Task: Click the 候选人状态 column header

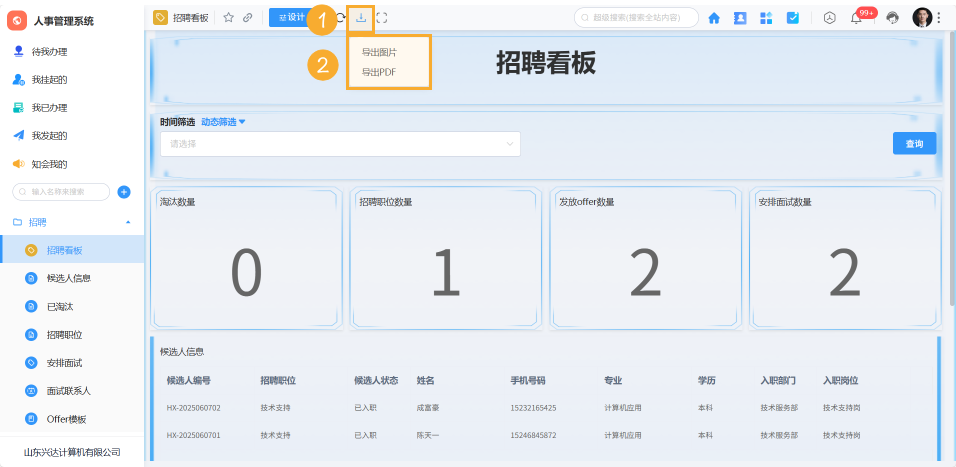Action: click(376, 380)
